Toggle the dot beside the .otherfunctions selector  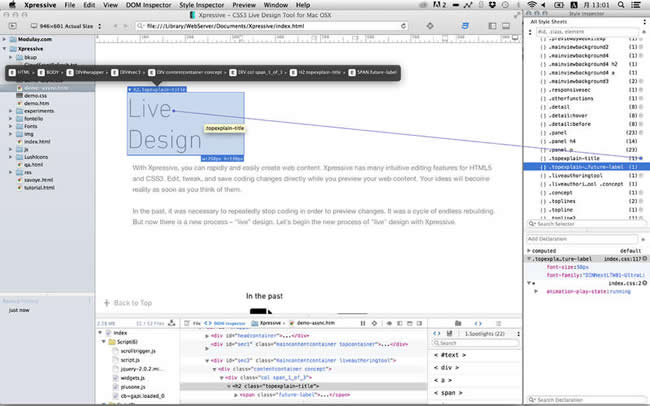[641, 99]
